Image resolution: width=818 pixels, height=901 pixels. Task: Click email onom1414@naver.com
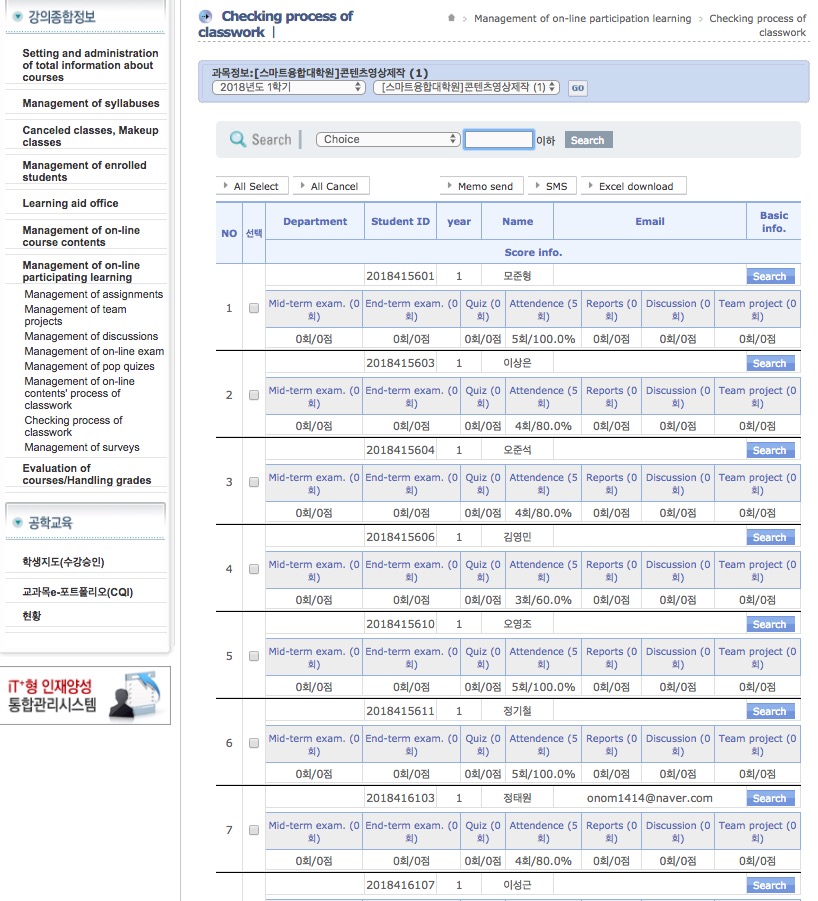[x=650, y=798]
